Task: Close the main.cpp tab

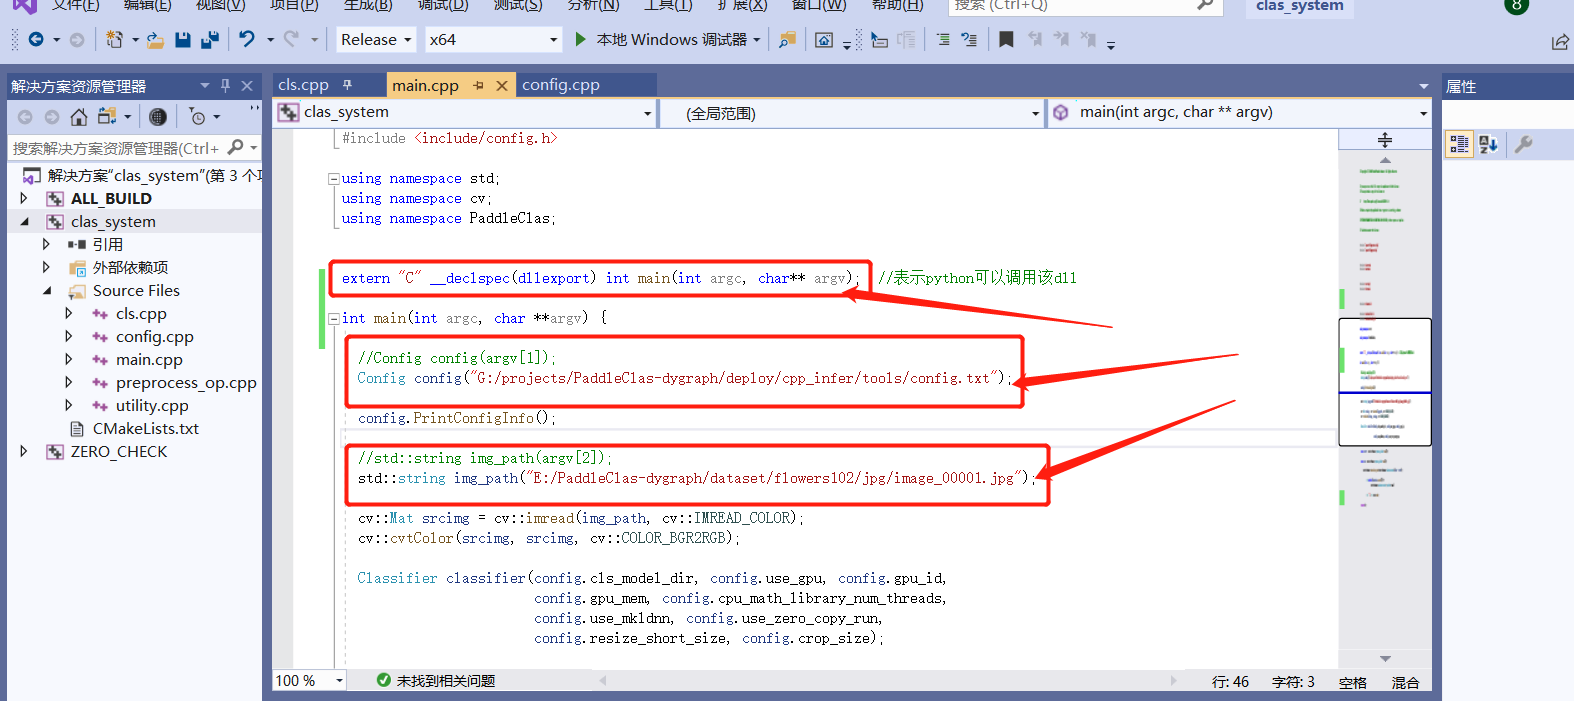Action: click(502, 86)
